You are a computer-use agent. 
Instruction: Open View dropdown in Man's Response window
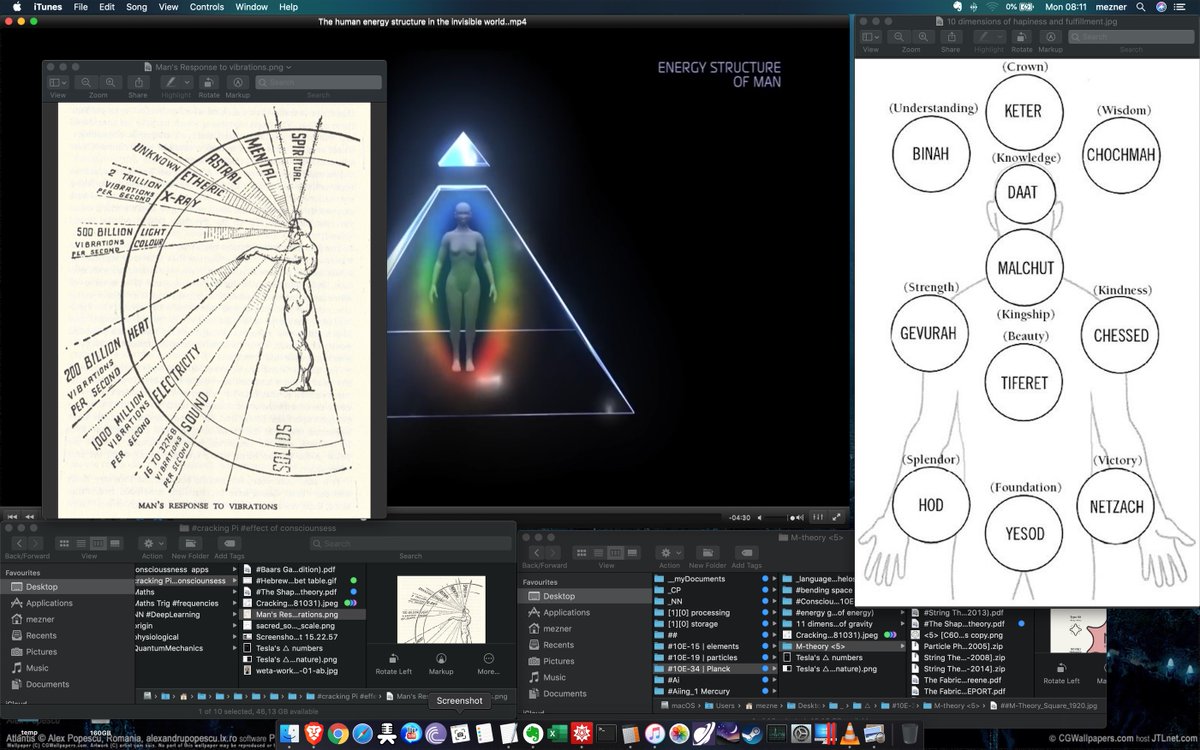pyautogui.click(x=58, y=83)
